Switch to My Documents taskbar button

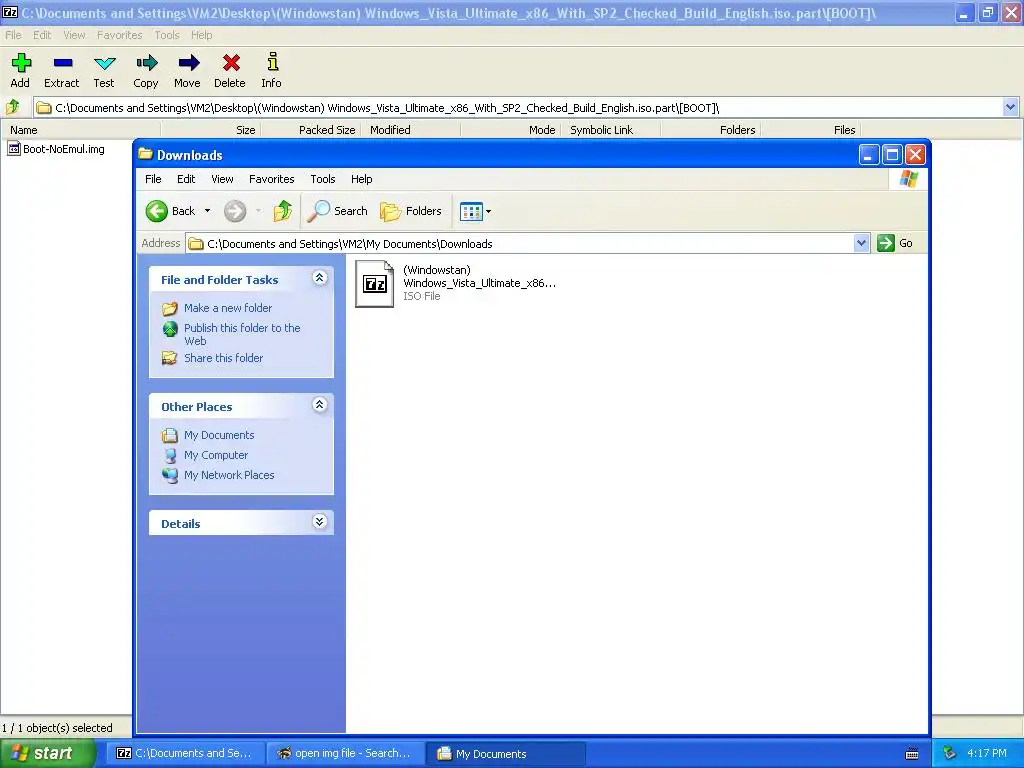click(505, 753)
